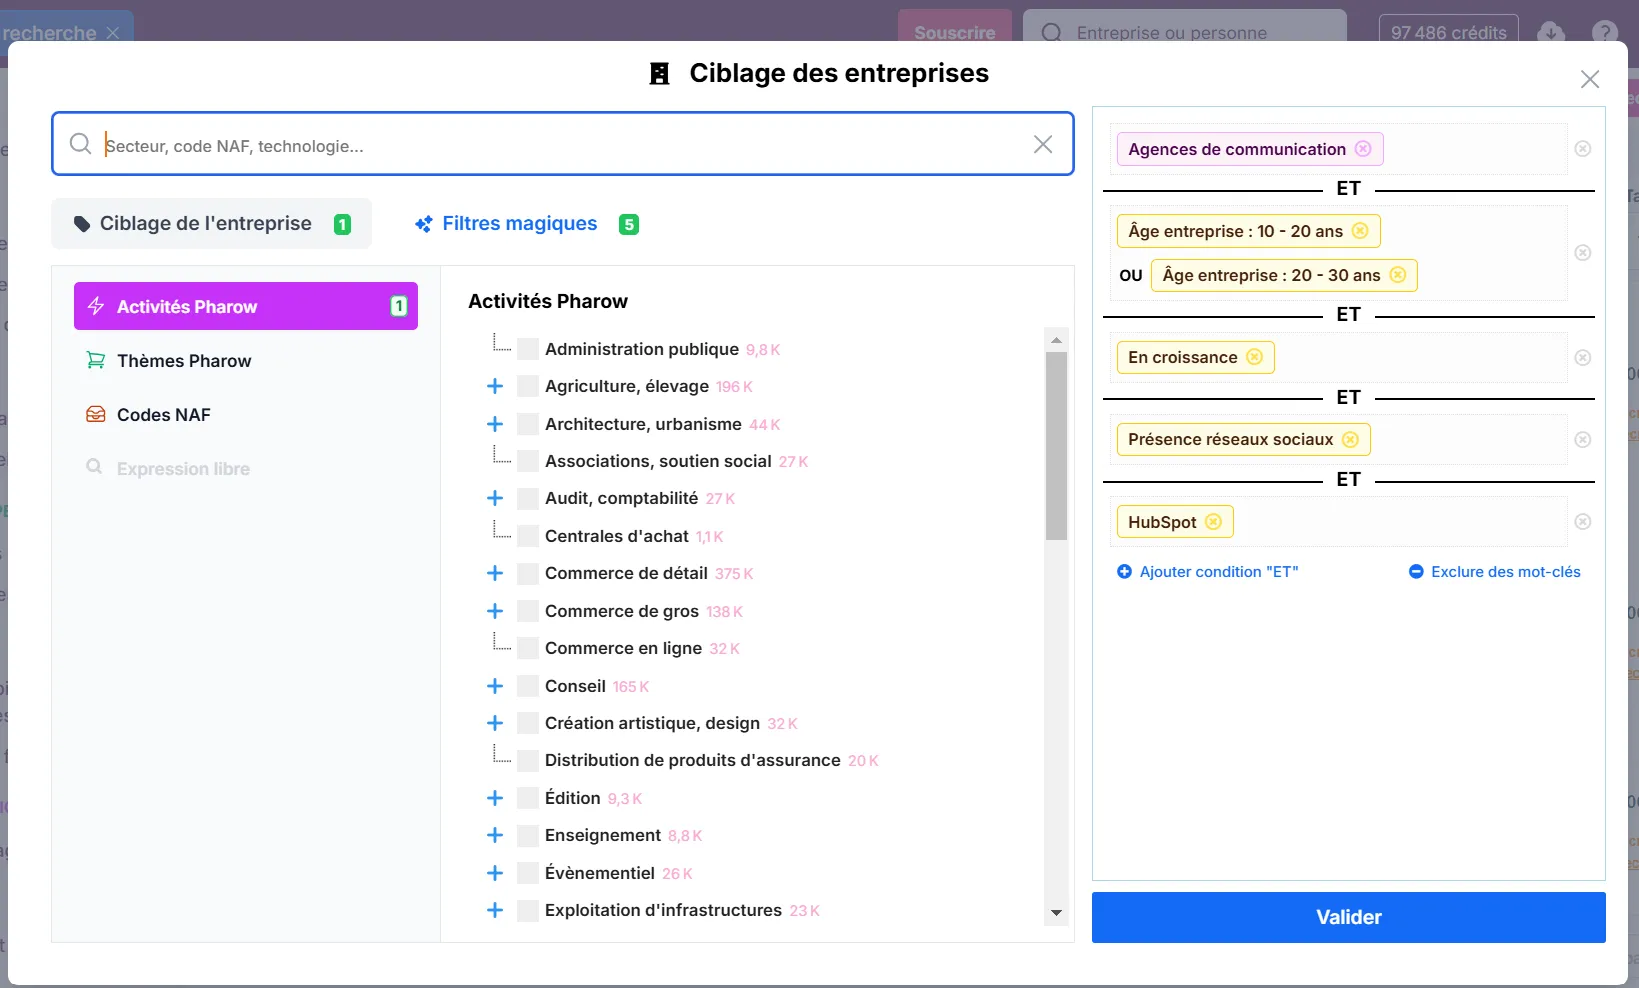Expand the Édition category
The height and width of the screenshot is (988, 1639).
(x=495, y=798)
